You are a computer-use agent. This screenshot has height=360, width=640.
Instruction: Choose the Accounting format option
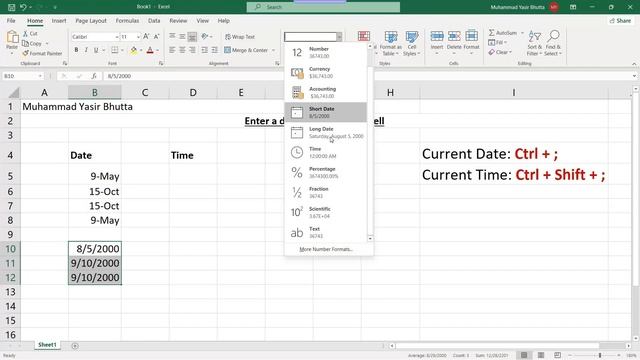pos(325,92)
